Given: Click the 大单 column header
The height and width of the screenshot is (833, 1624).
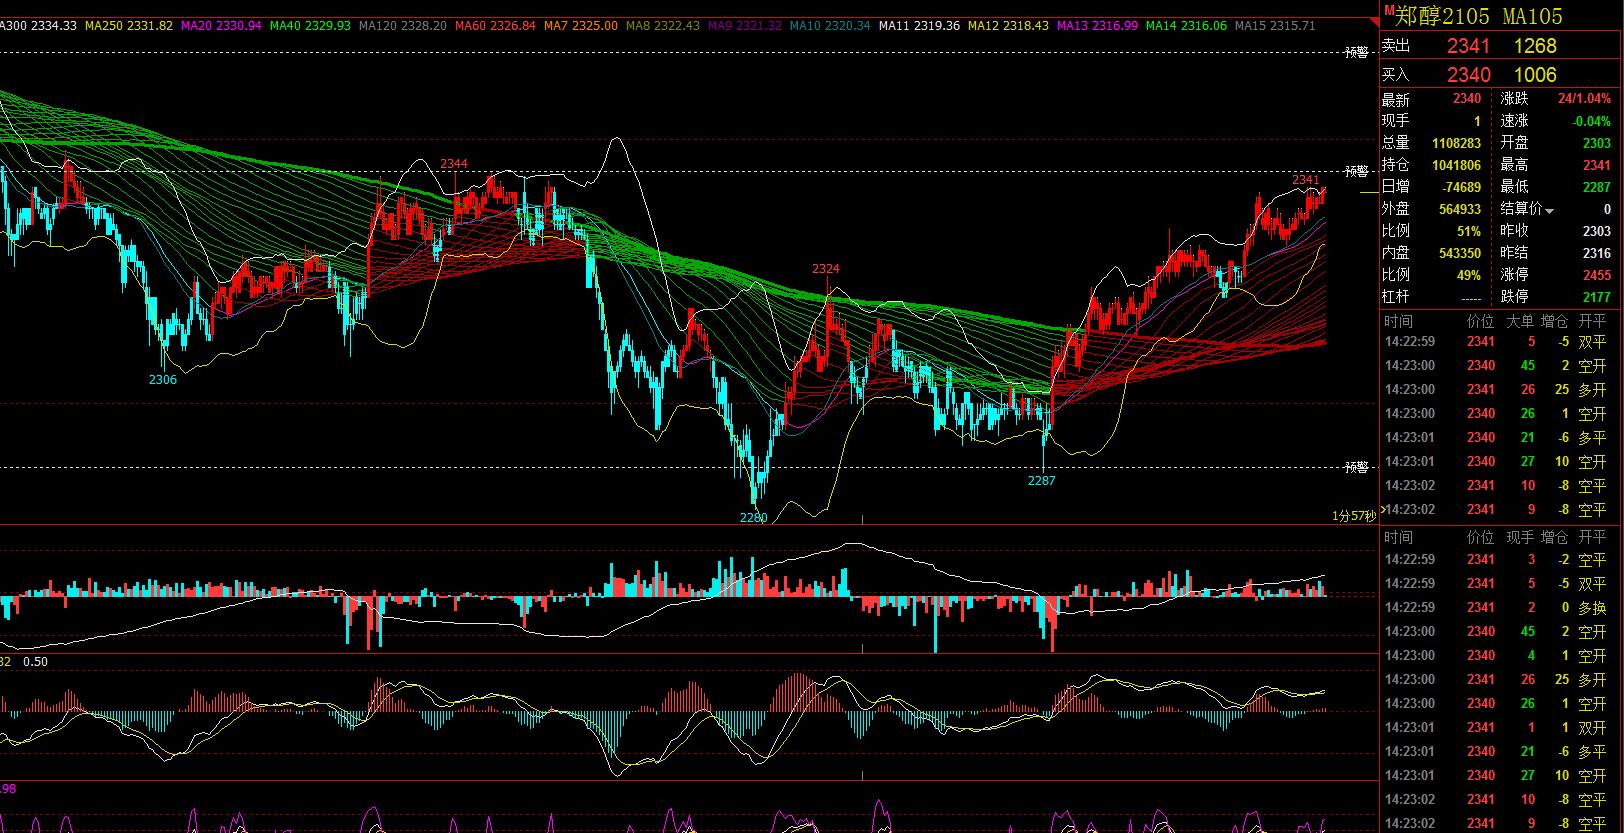Looking at the screenshot, I should (x=1520, y=321).
